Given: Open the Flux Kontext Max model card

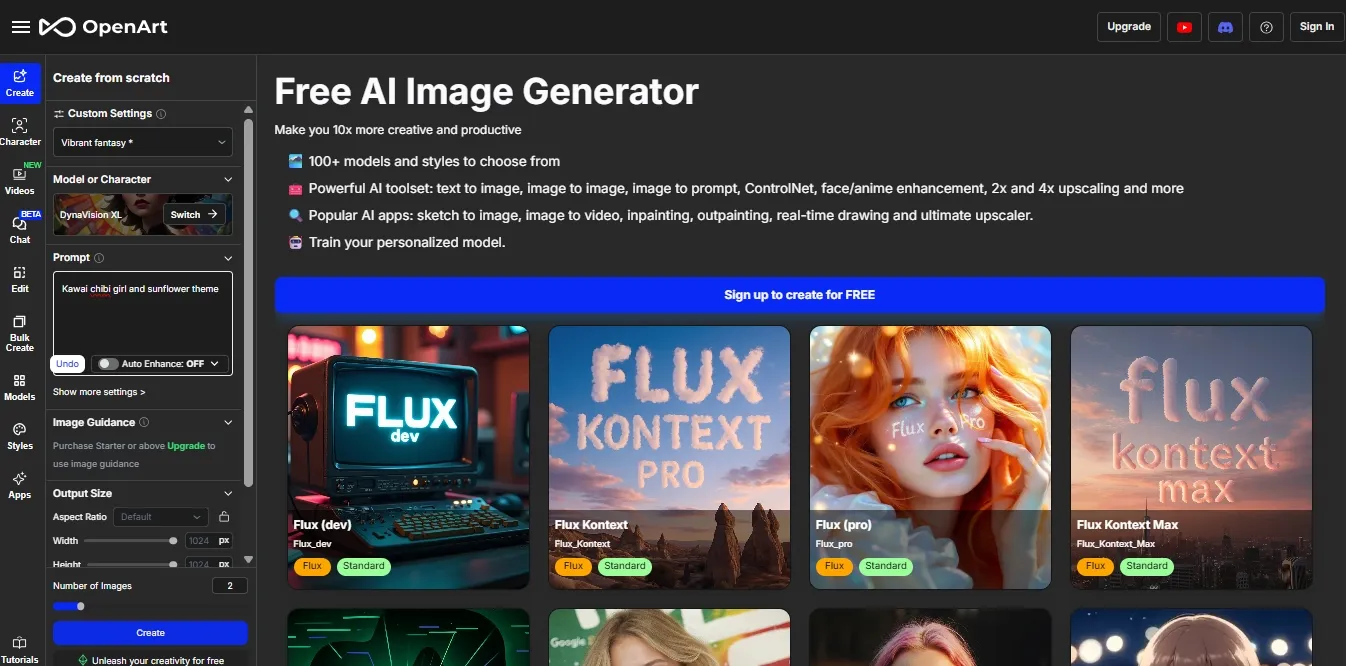Looking at the screenshot, I should click(x=1191, y=457).
